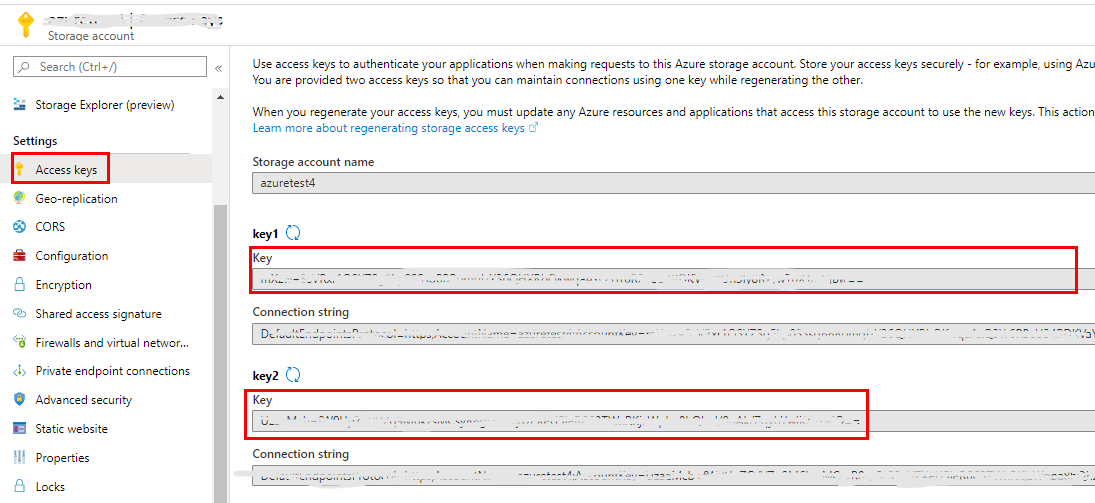Click the Properties bars icon
This screenshot has height=503, width=1095.
pos(20,458)
